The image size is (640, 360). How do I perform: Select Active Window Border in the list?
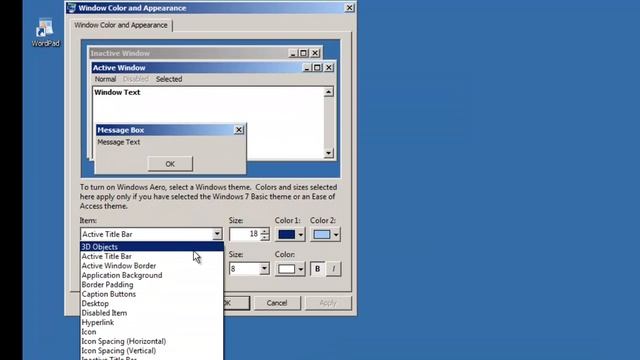pyautogui.click(x=152, y=266)
